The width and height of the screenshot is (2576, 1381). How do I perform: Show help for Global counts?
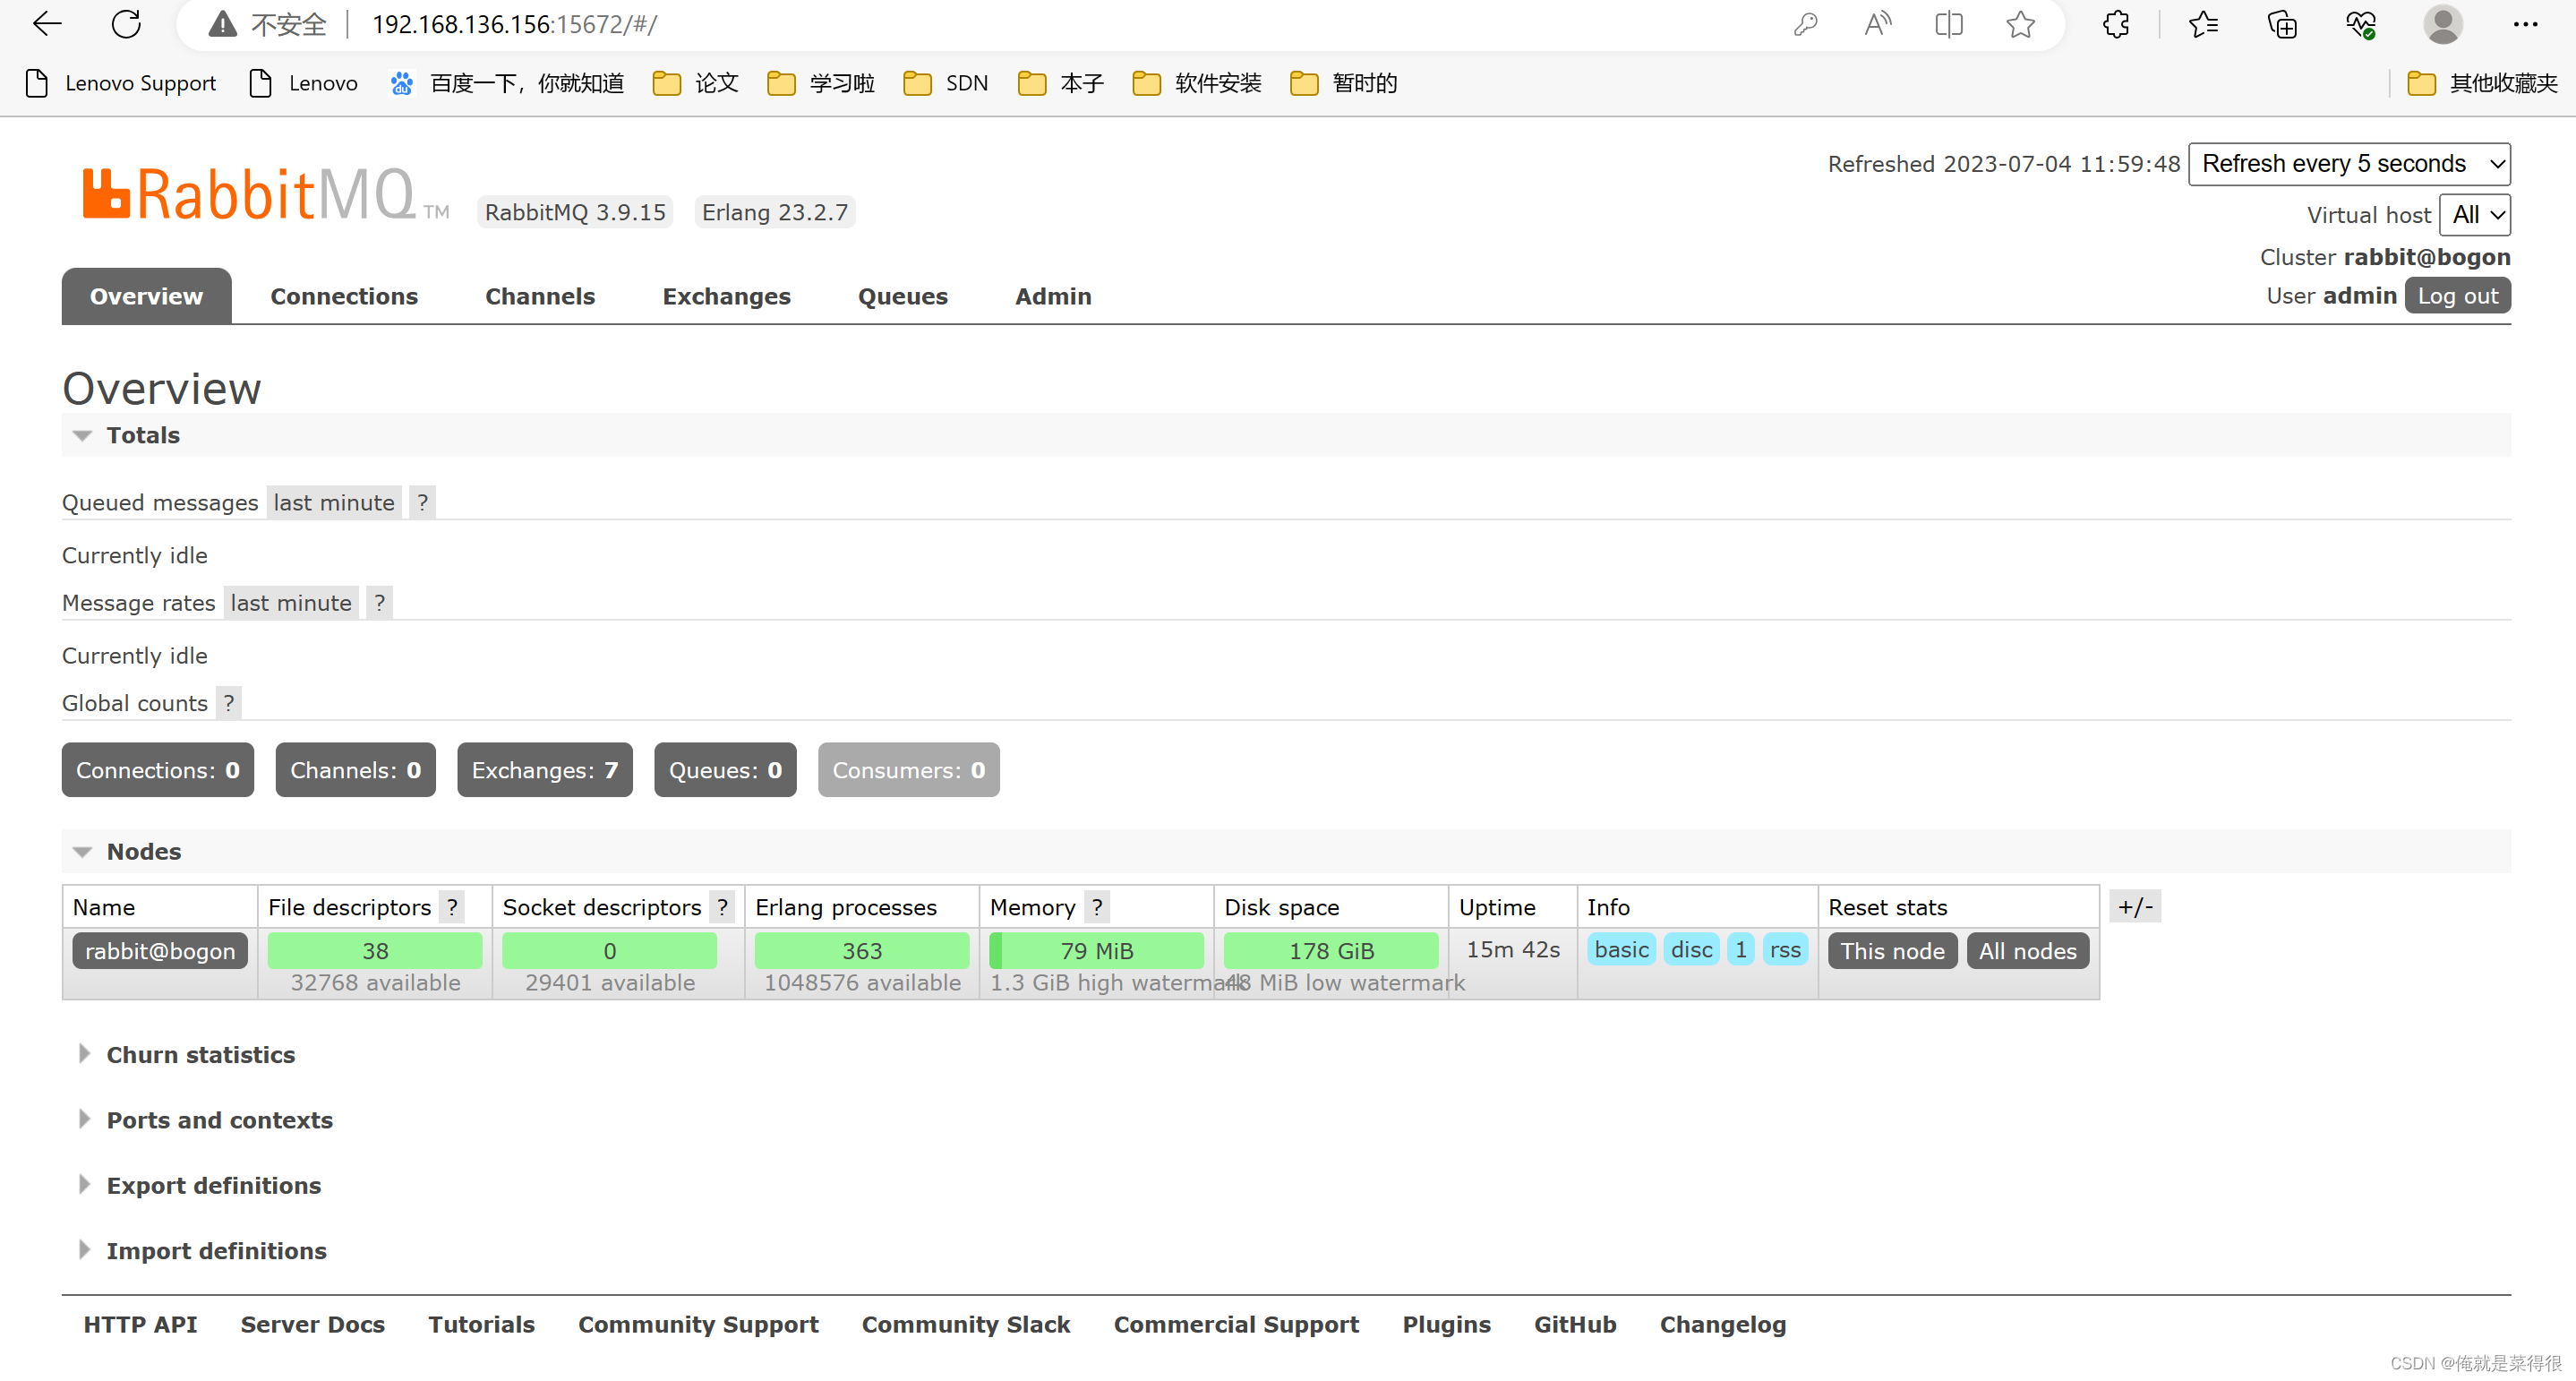pos(228,703)
